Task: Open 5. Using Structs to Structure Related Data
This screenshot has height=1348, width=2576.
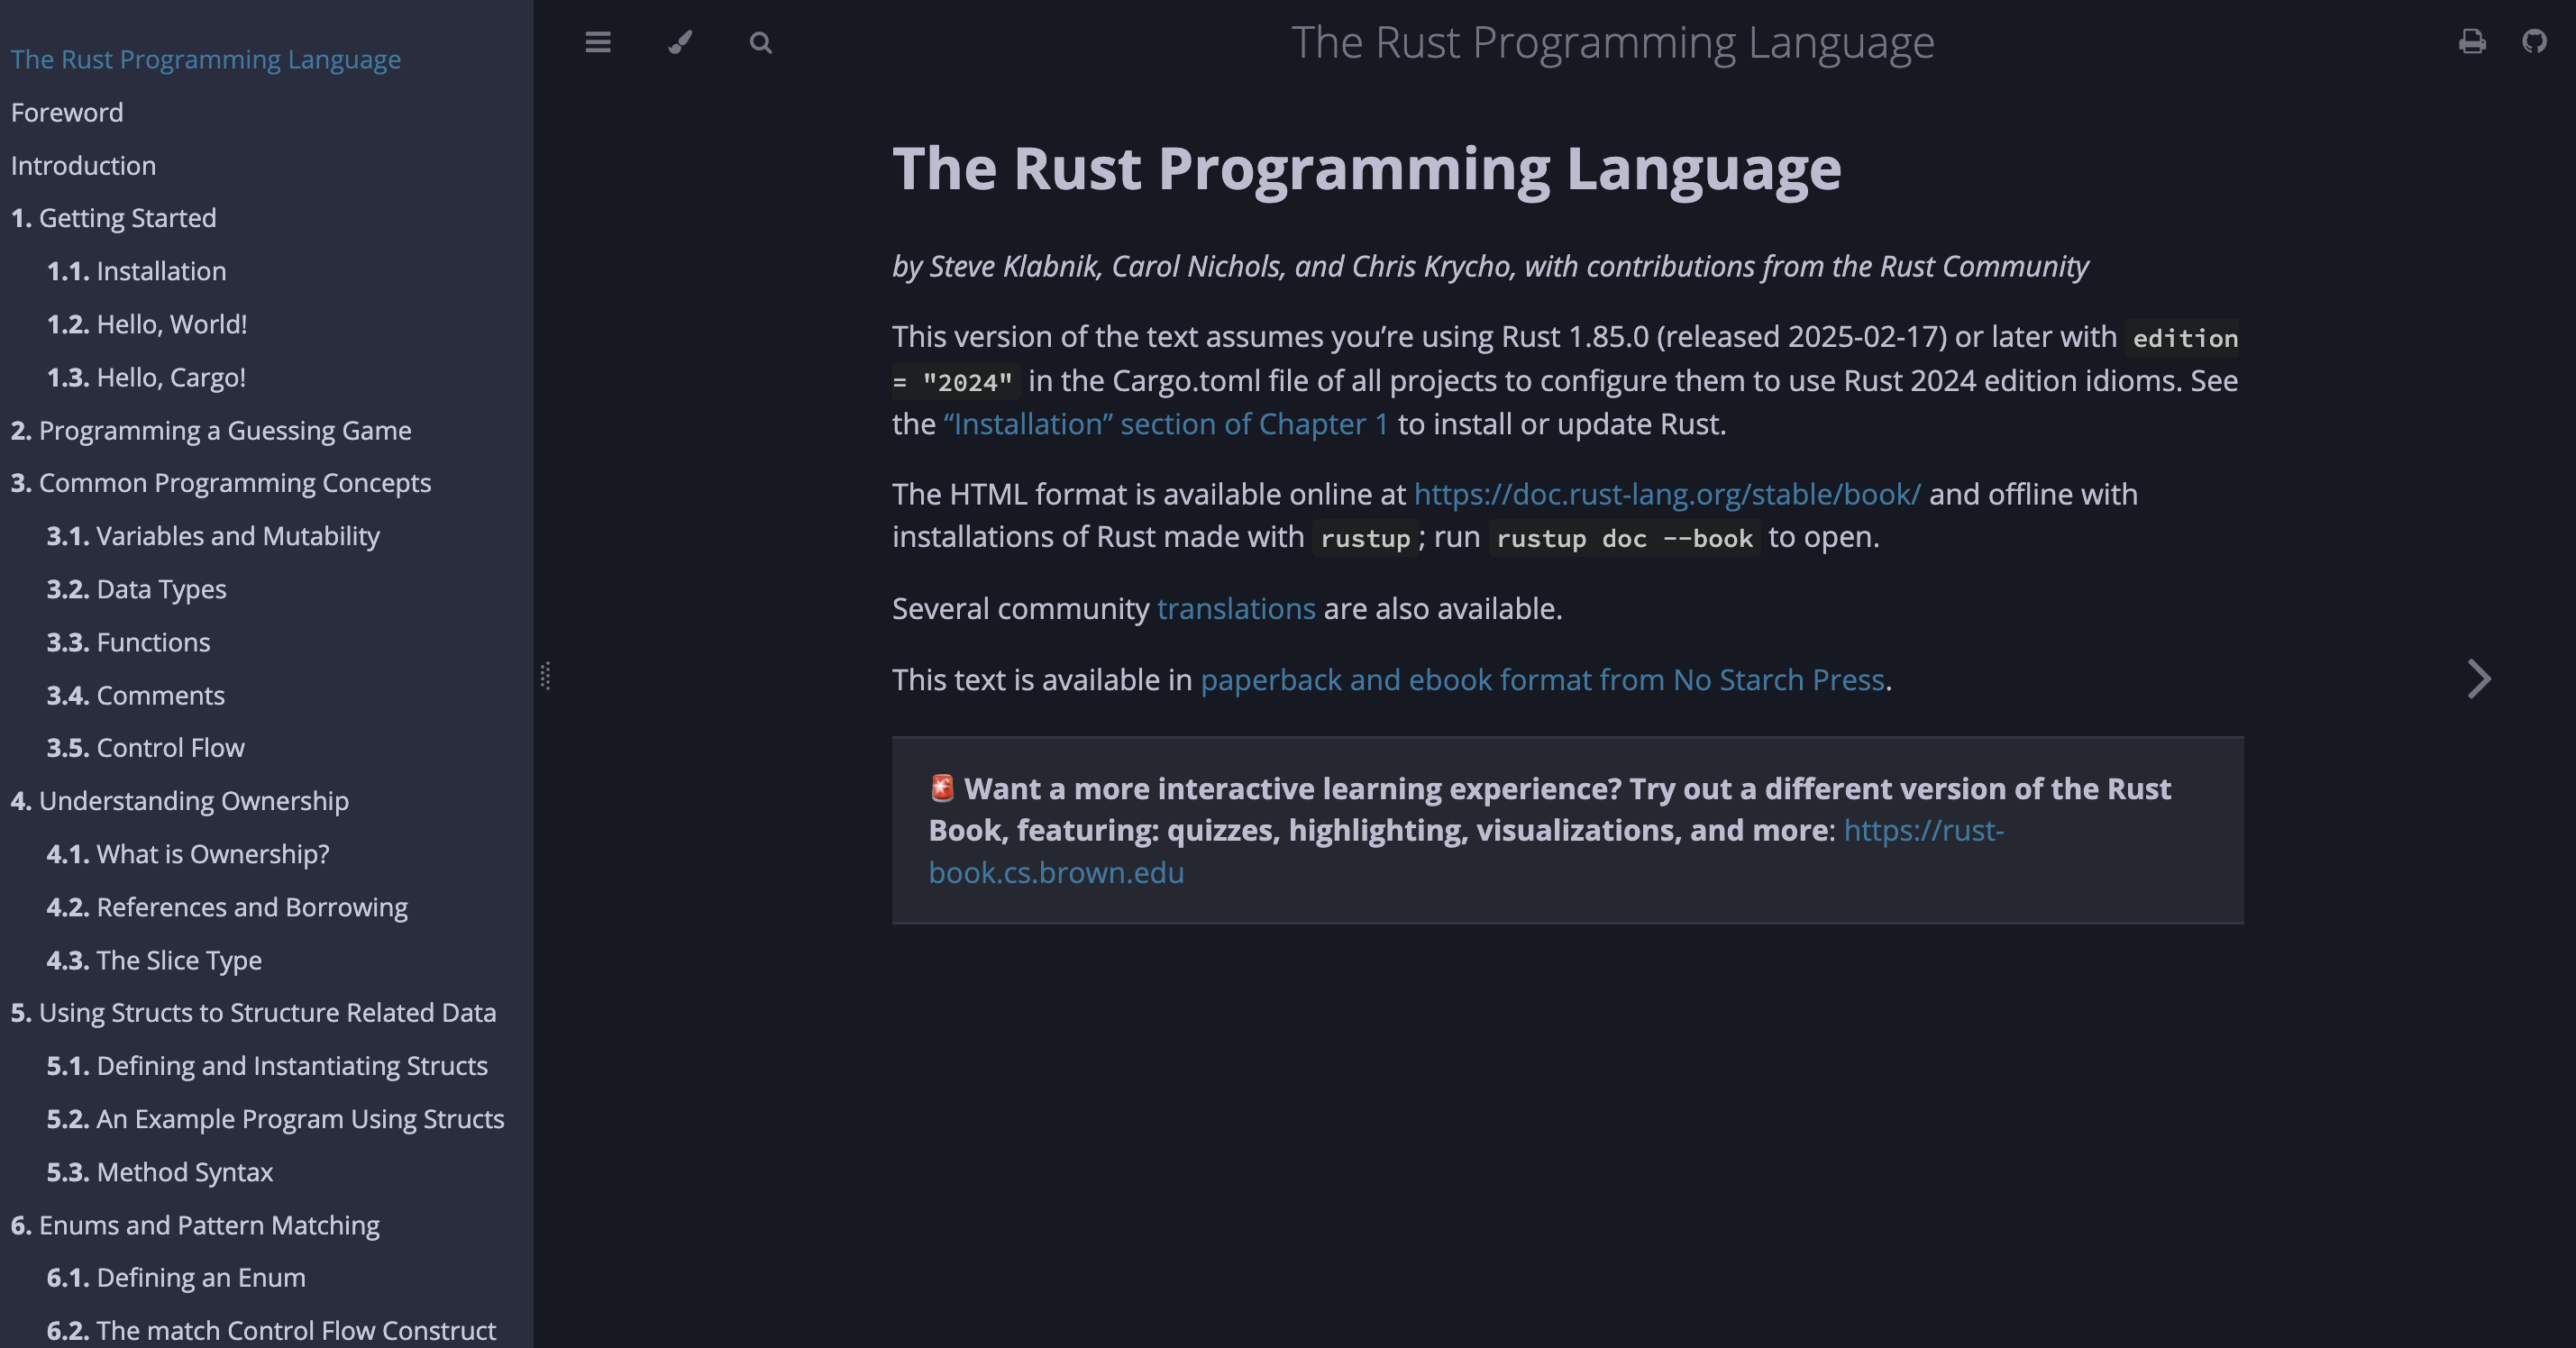Action: 254,1013
